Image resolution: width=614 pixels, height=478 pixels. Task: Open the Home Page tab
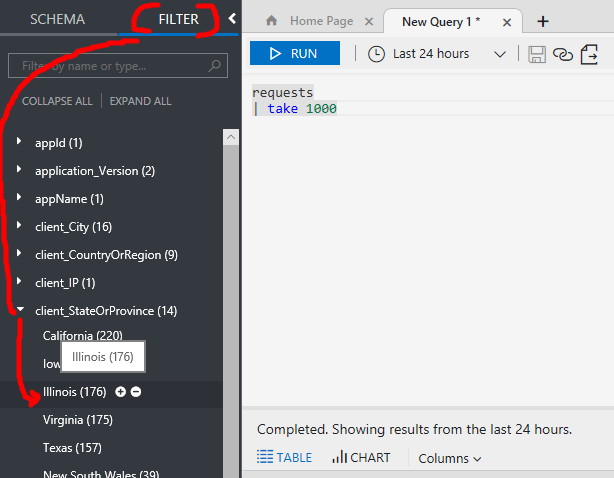321,21
